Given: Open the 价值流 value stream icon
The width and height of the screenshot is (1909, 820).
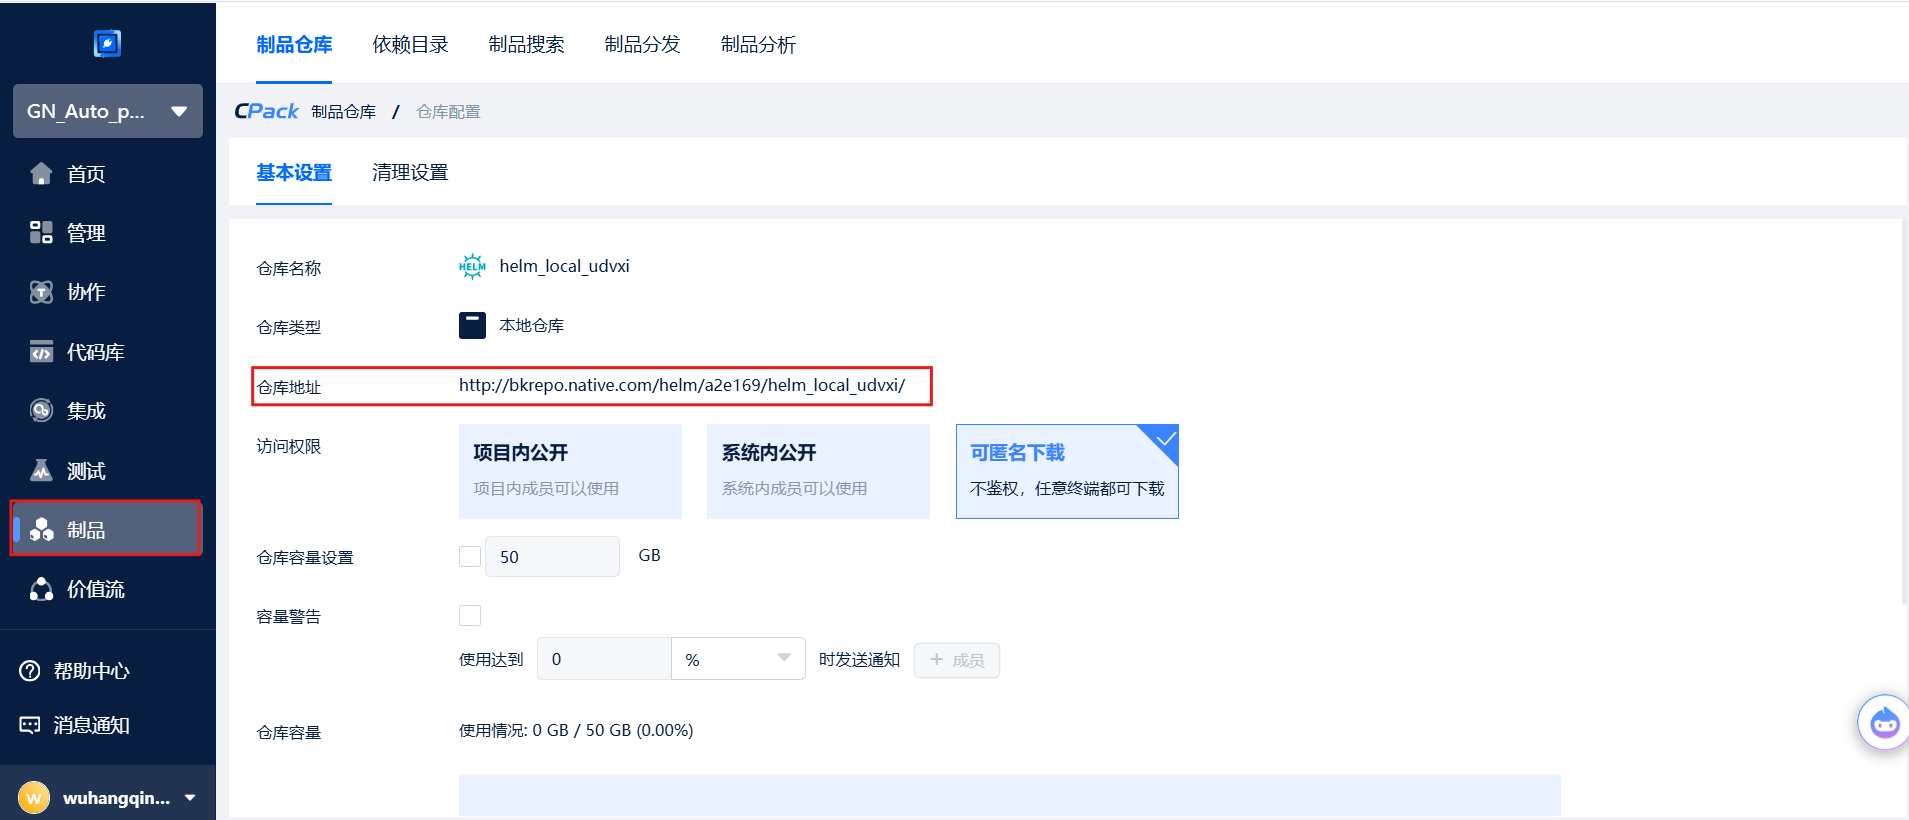Looking at the screenshot, I should pyautogui.click(x=41, y=590).
